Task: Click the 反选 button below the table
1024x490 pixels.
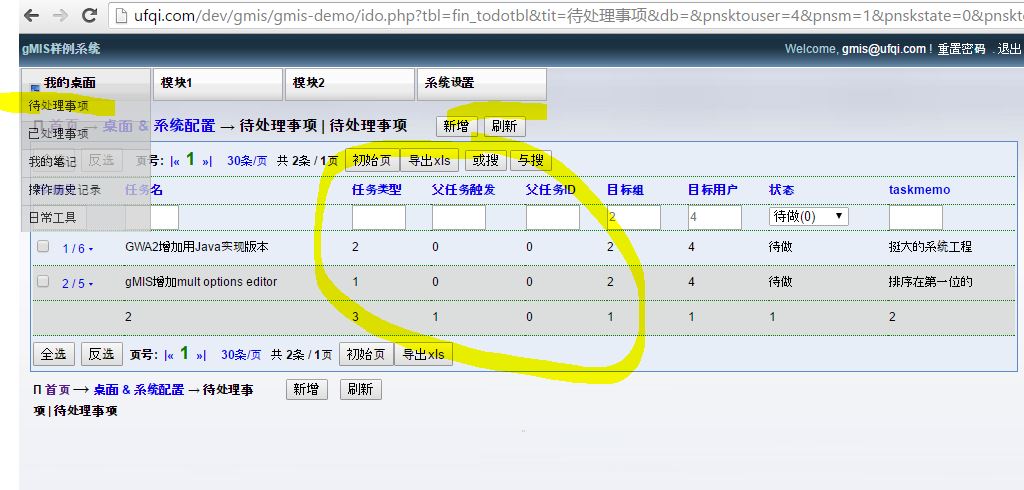Action: pyautogui.click(x=102, y=354)
